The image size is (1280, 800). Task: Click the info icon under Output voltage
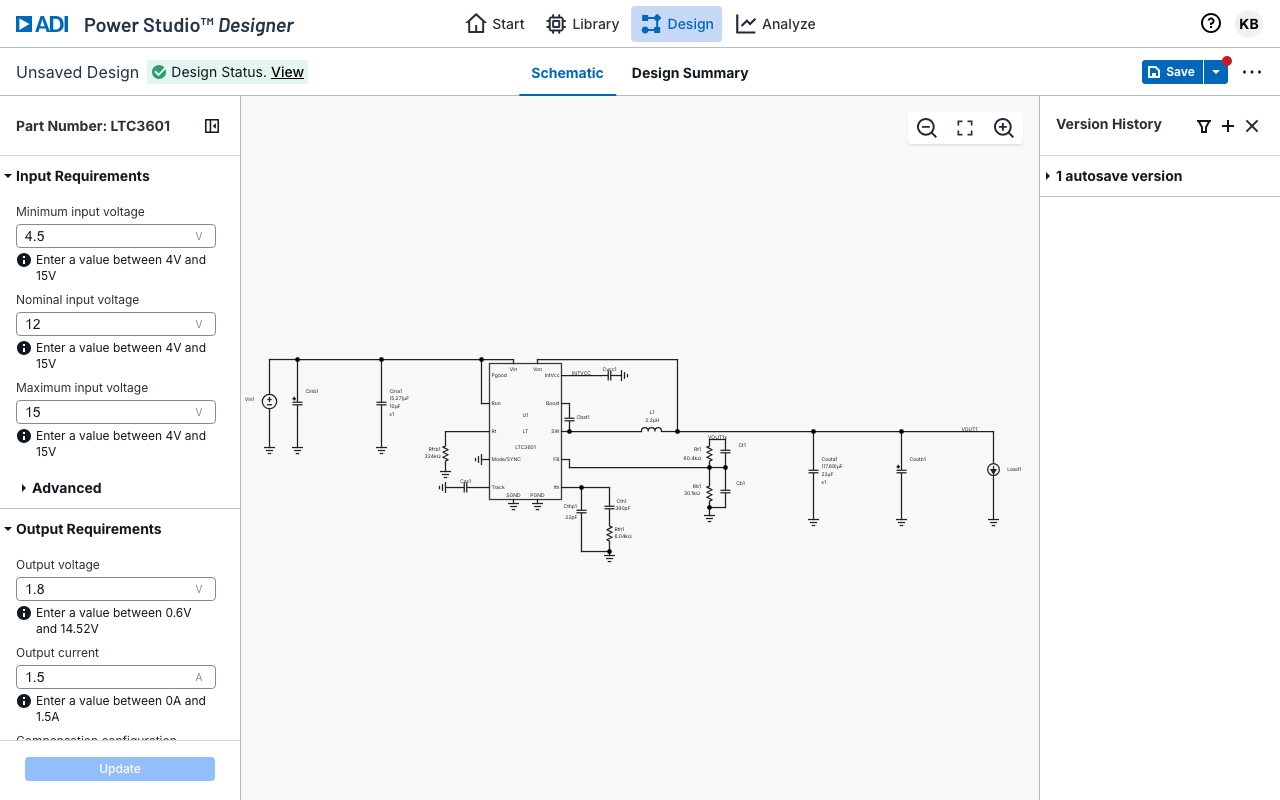point(24,613)
